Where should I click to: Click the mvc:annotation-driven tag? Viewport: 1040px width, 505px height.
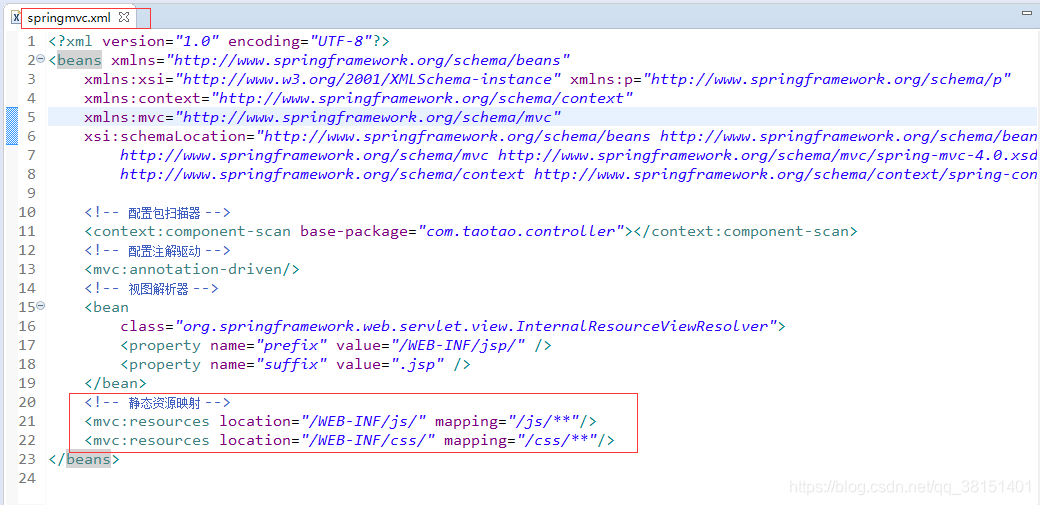click(192, 270)
